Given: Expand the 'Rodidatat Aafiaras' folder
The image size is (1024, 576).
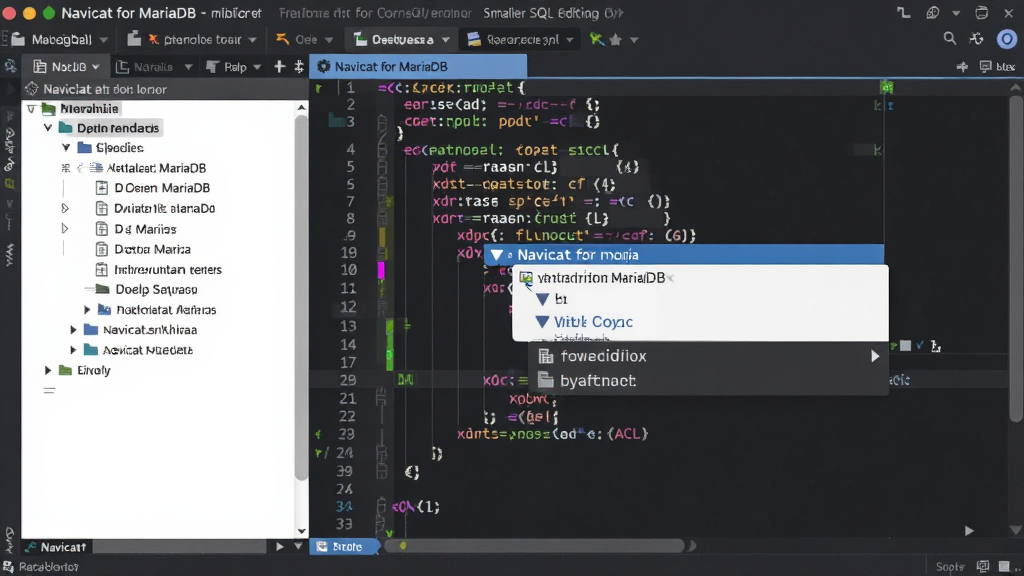Looking at the screenshot, I should [x=87, y=310].
